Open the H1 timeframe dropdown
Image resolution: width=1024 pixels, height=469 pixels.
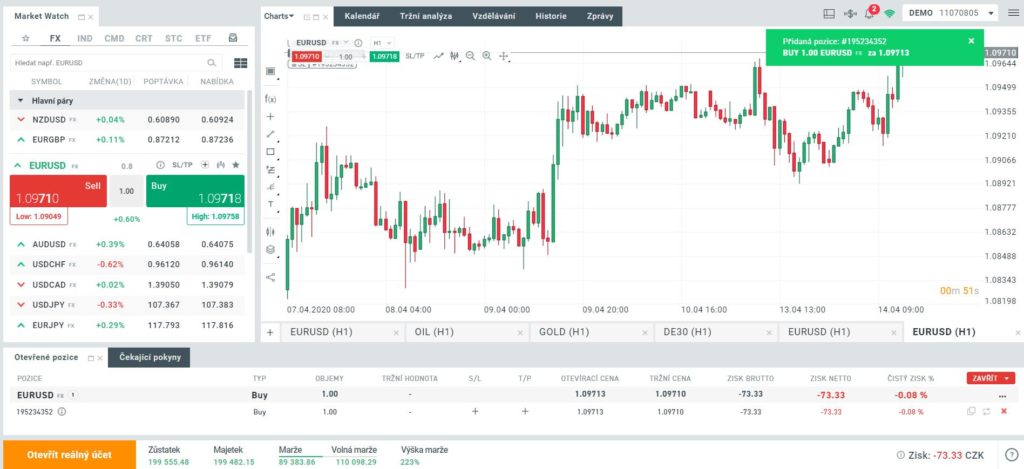pos(382,42)
